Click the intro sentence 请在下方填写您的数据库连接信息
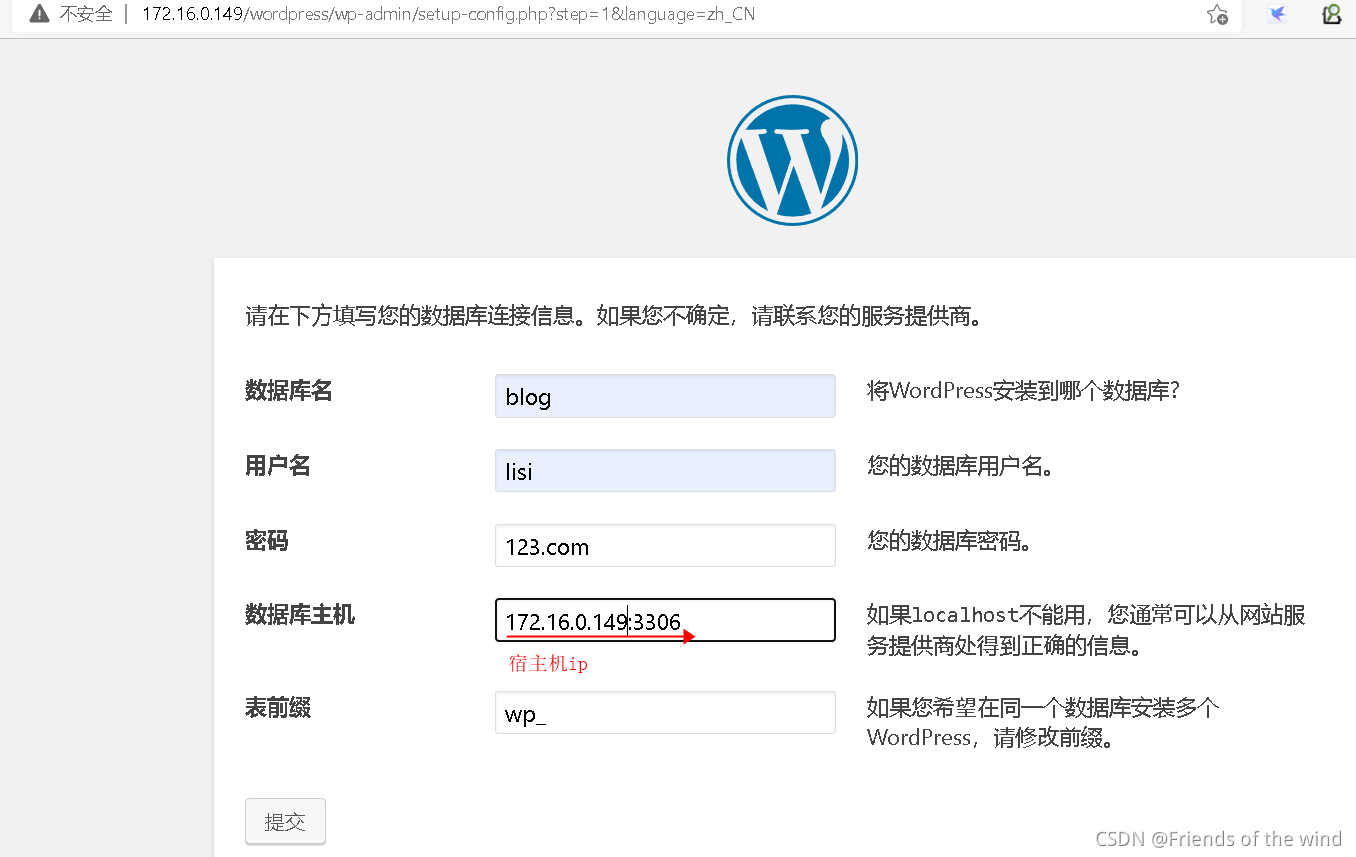The width and height of the screenshot is (1356, 857). [x=615, y=317]
